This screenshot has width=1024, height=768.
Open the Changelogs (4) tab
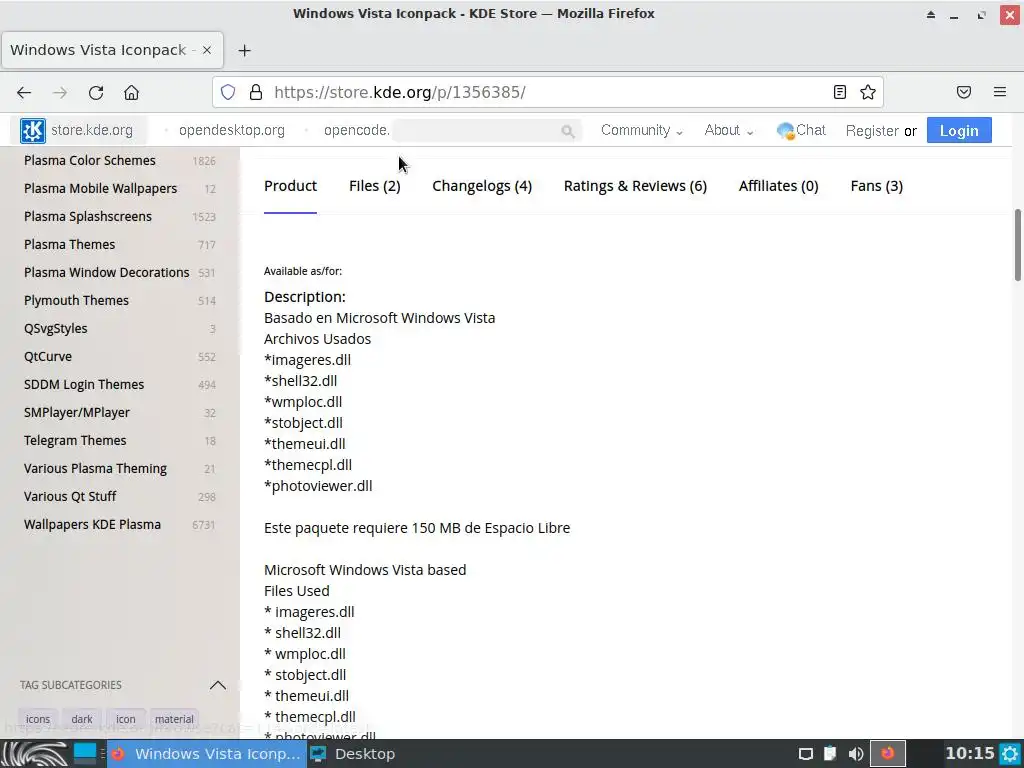click(x=482, y=186)
